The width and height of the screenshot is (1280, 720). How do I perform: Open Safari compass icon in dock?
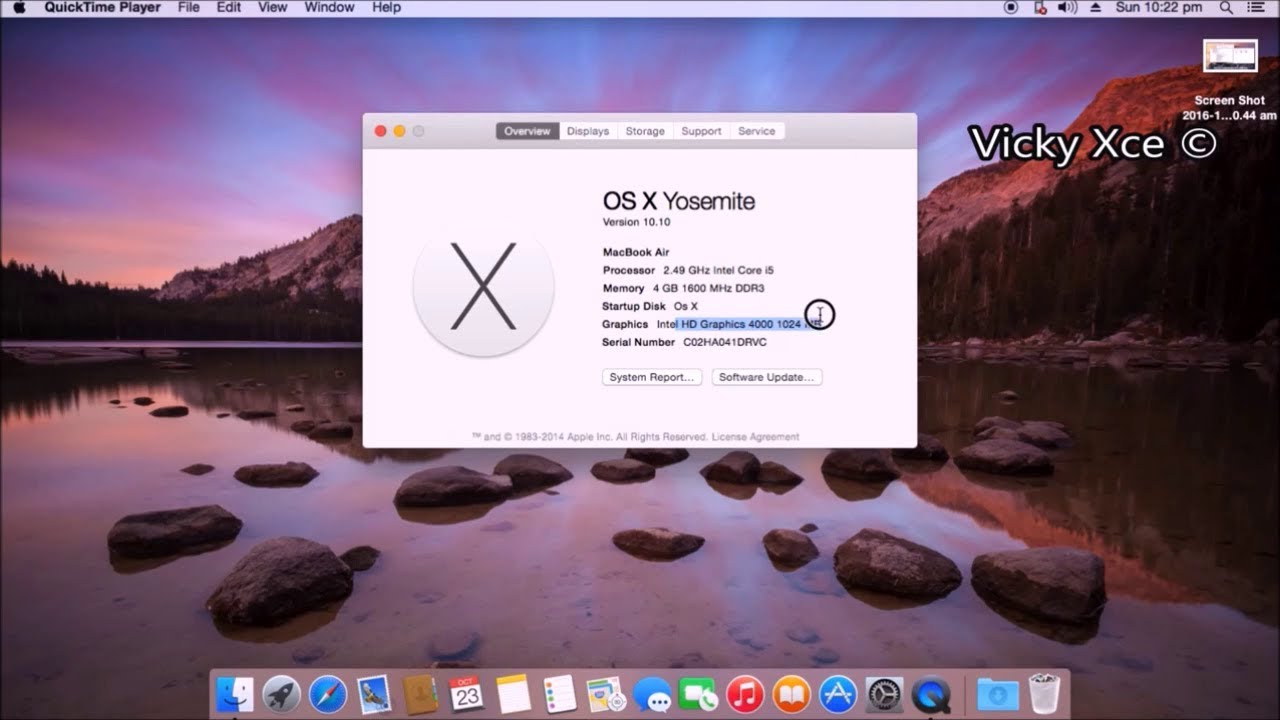328,694
